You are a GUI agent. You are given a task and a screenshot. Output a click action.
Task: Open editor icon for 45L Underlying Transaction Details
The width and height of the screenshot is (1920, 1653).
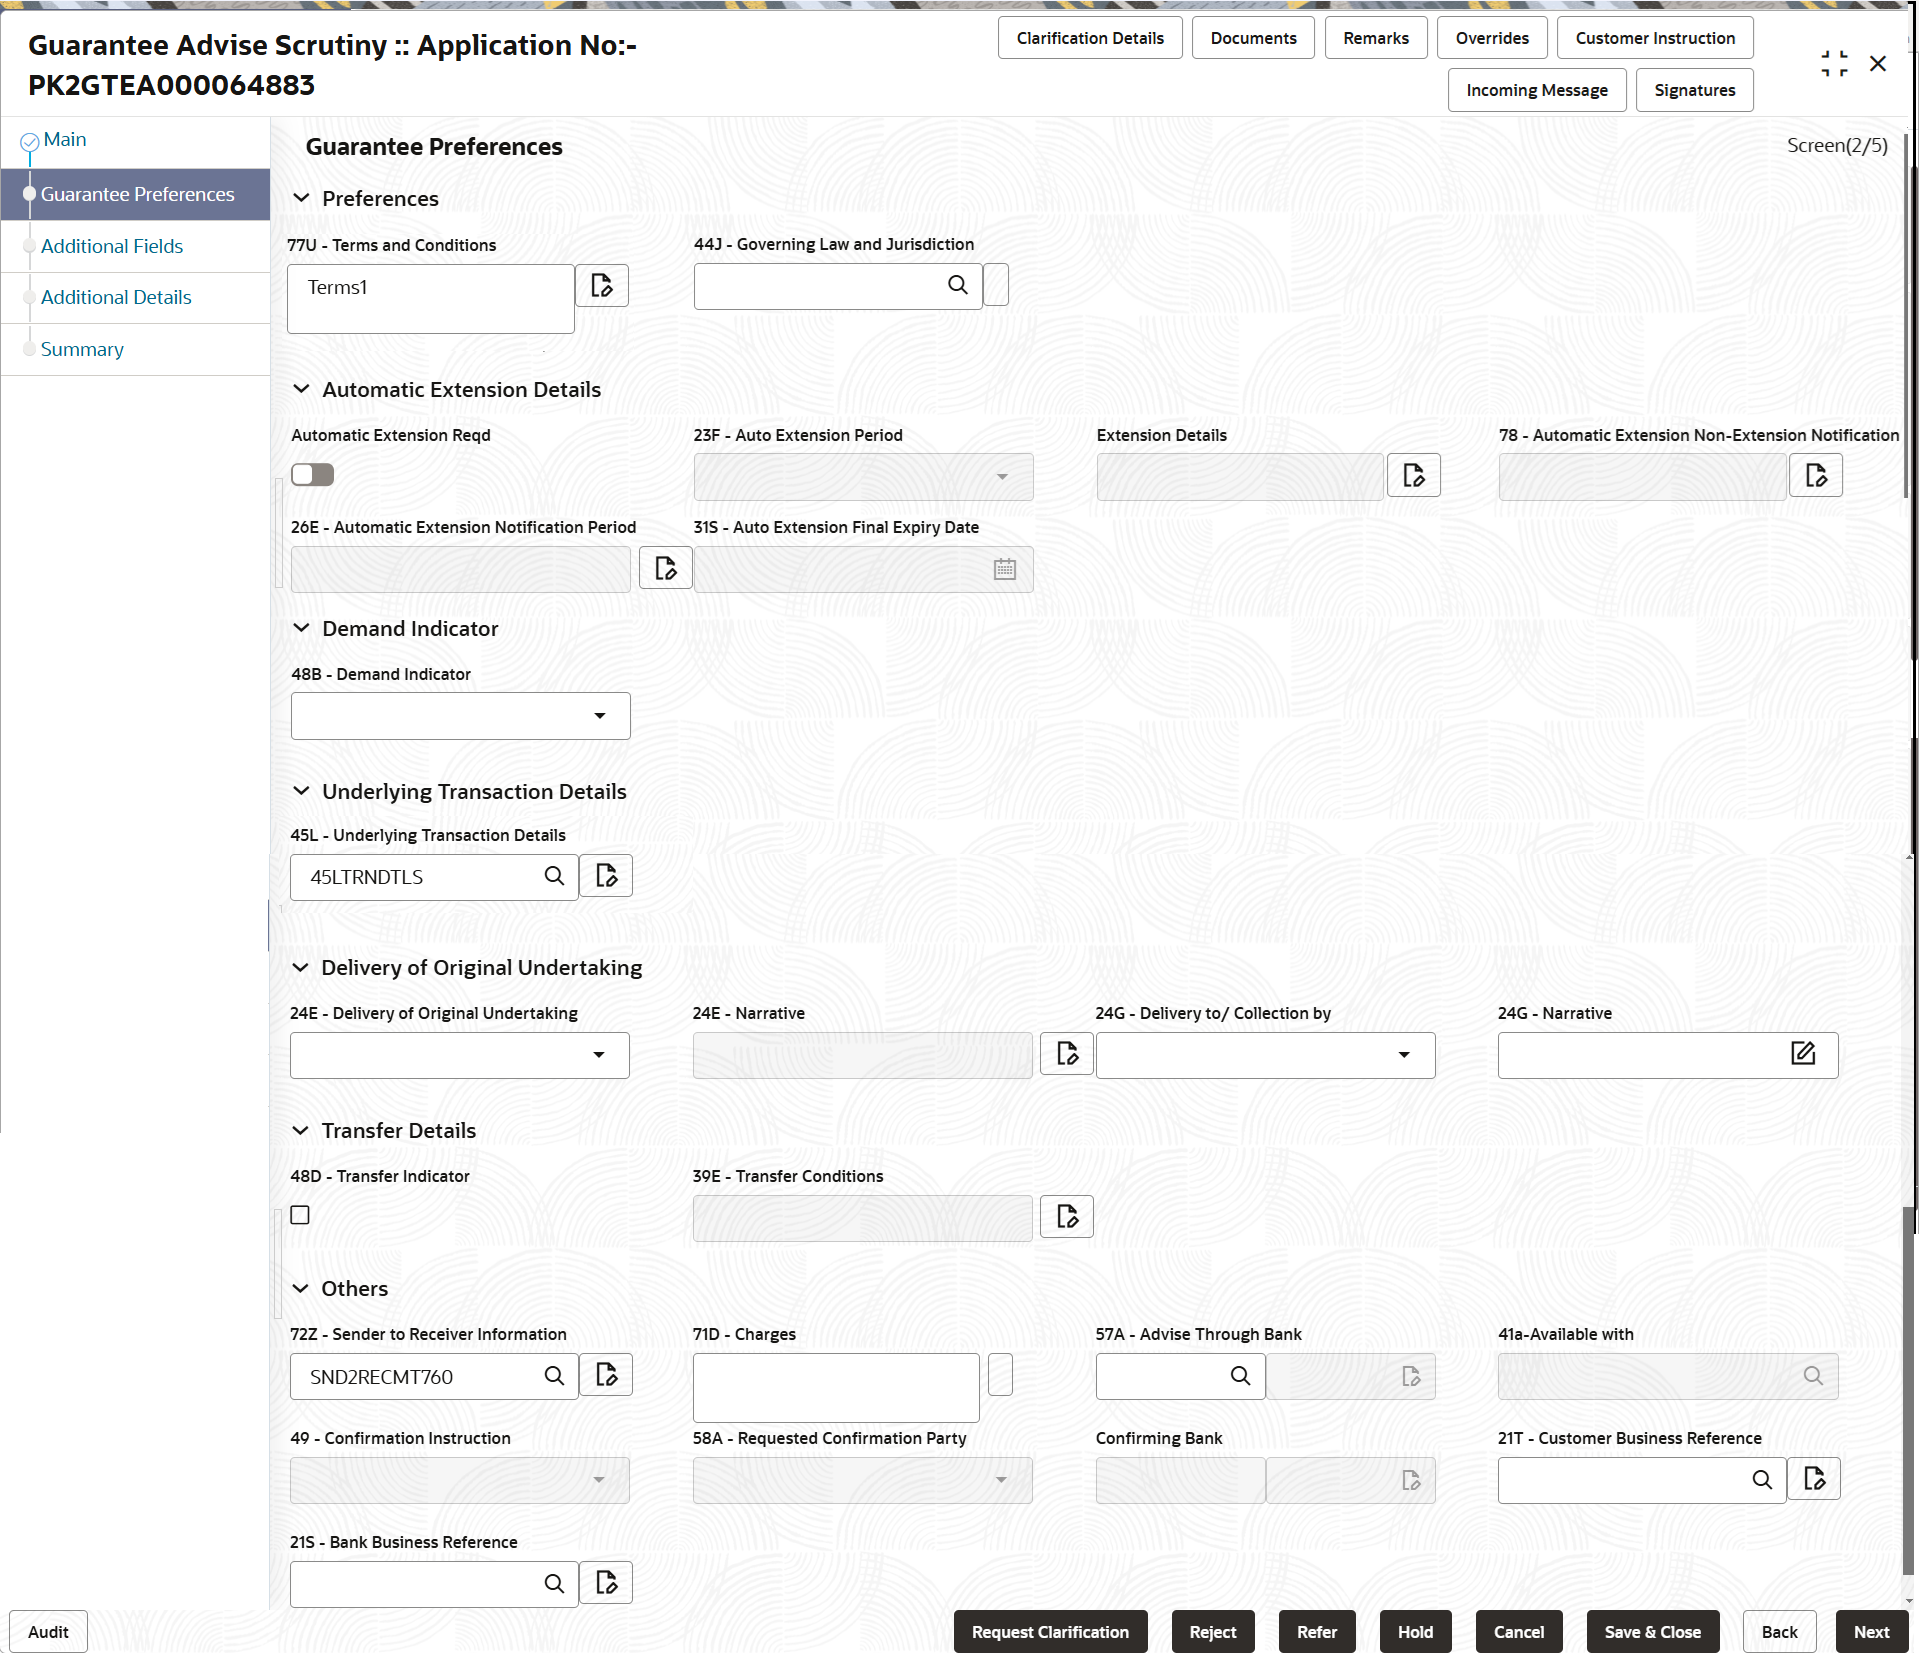pos(606,876)
